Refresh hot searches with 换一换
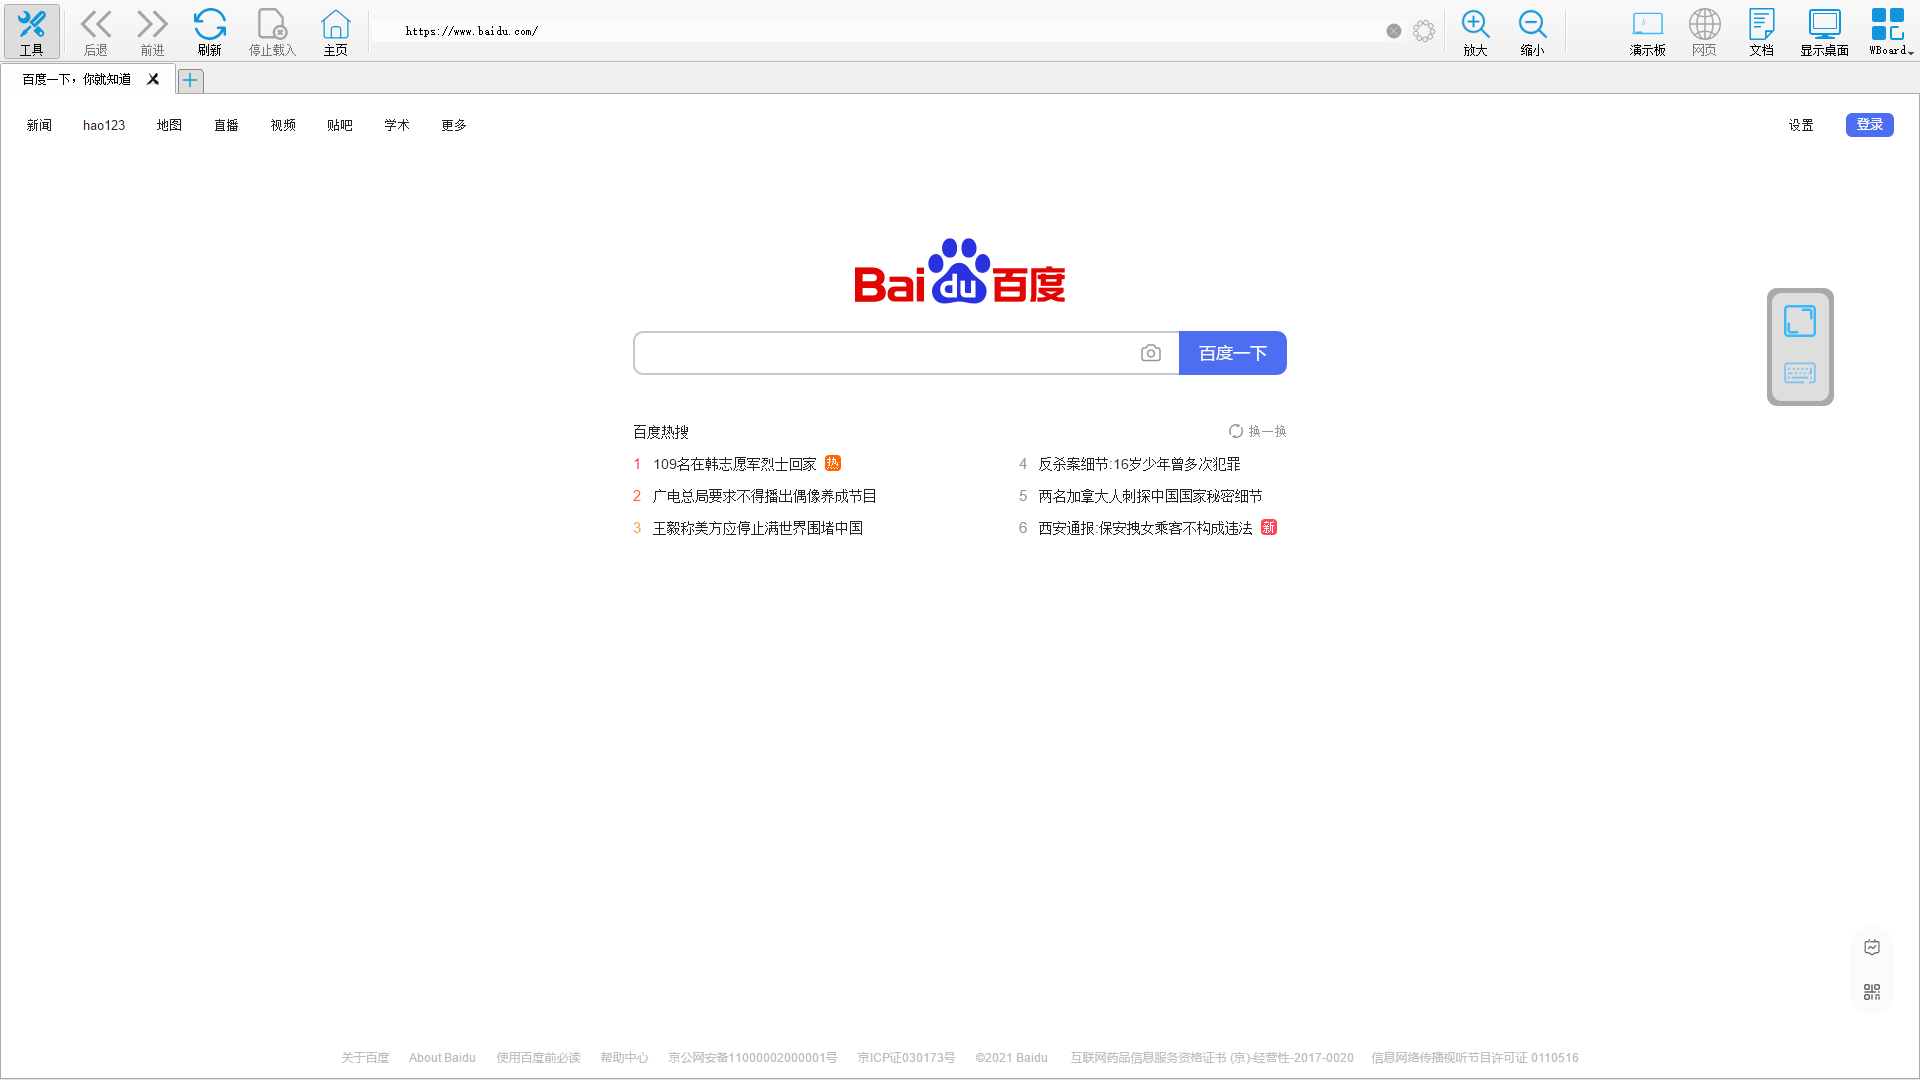Viewport: 1920px width, 1080px height. pos(1258,431)
